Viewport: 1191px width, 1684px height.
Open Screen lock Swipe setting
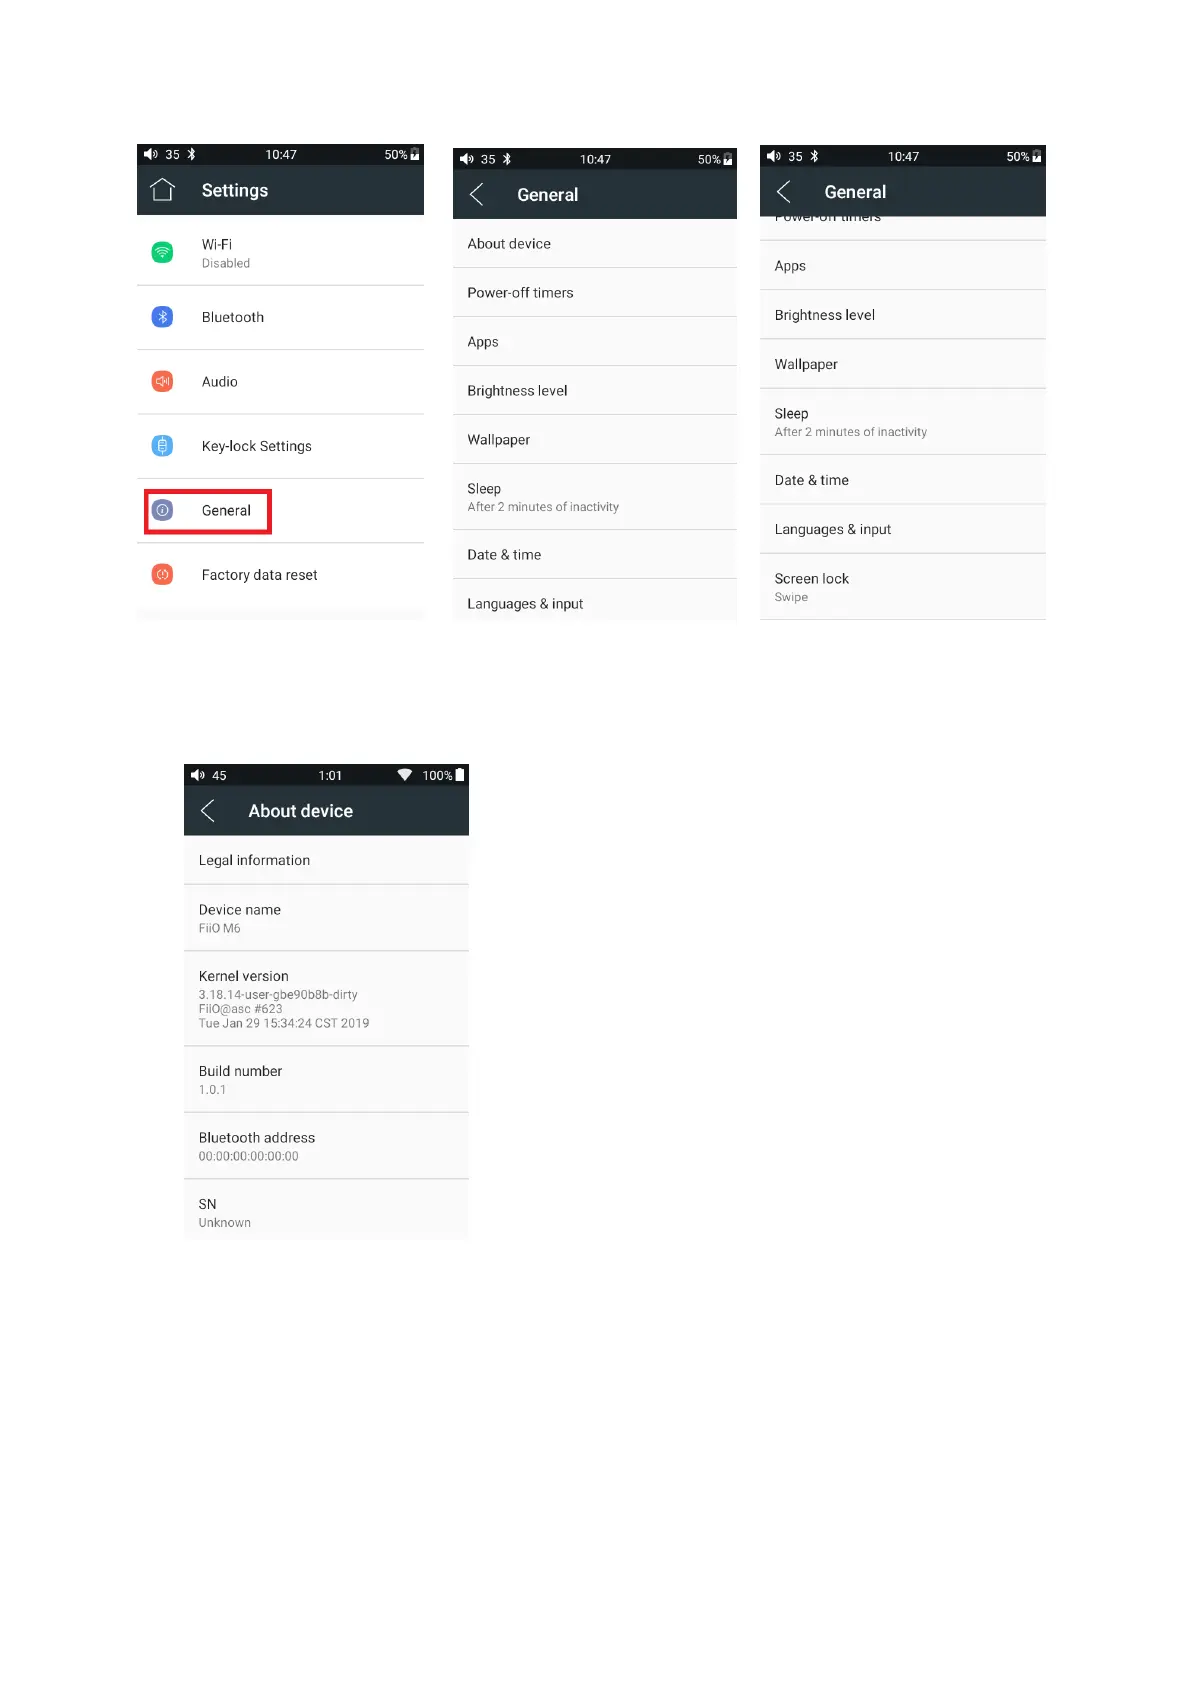point(811,587)
